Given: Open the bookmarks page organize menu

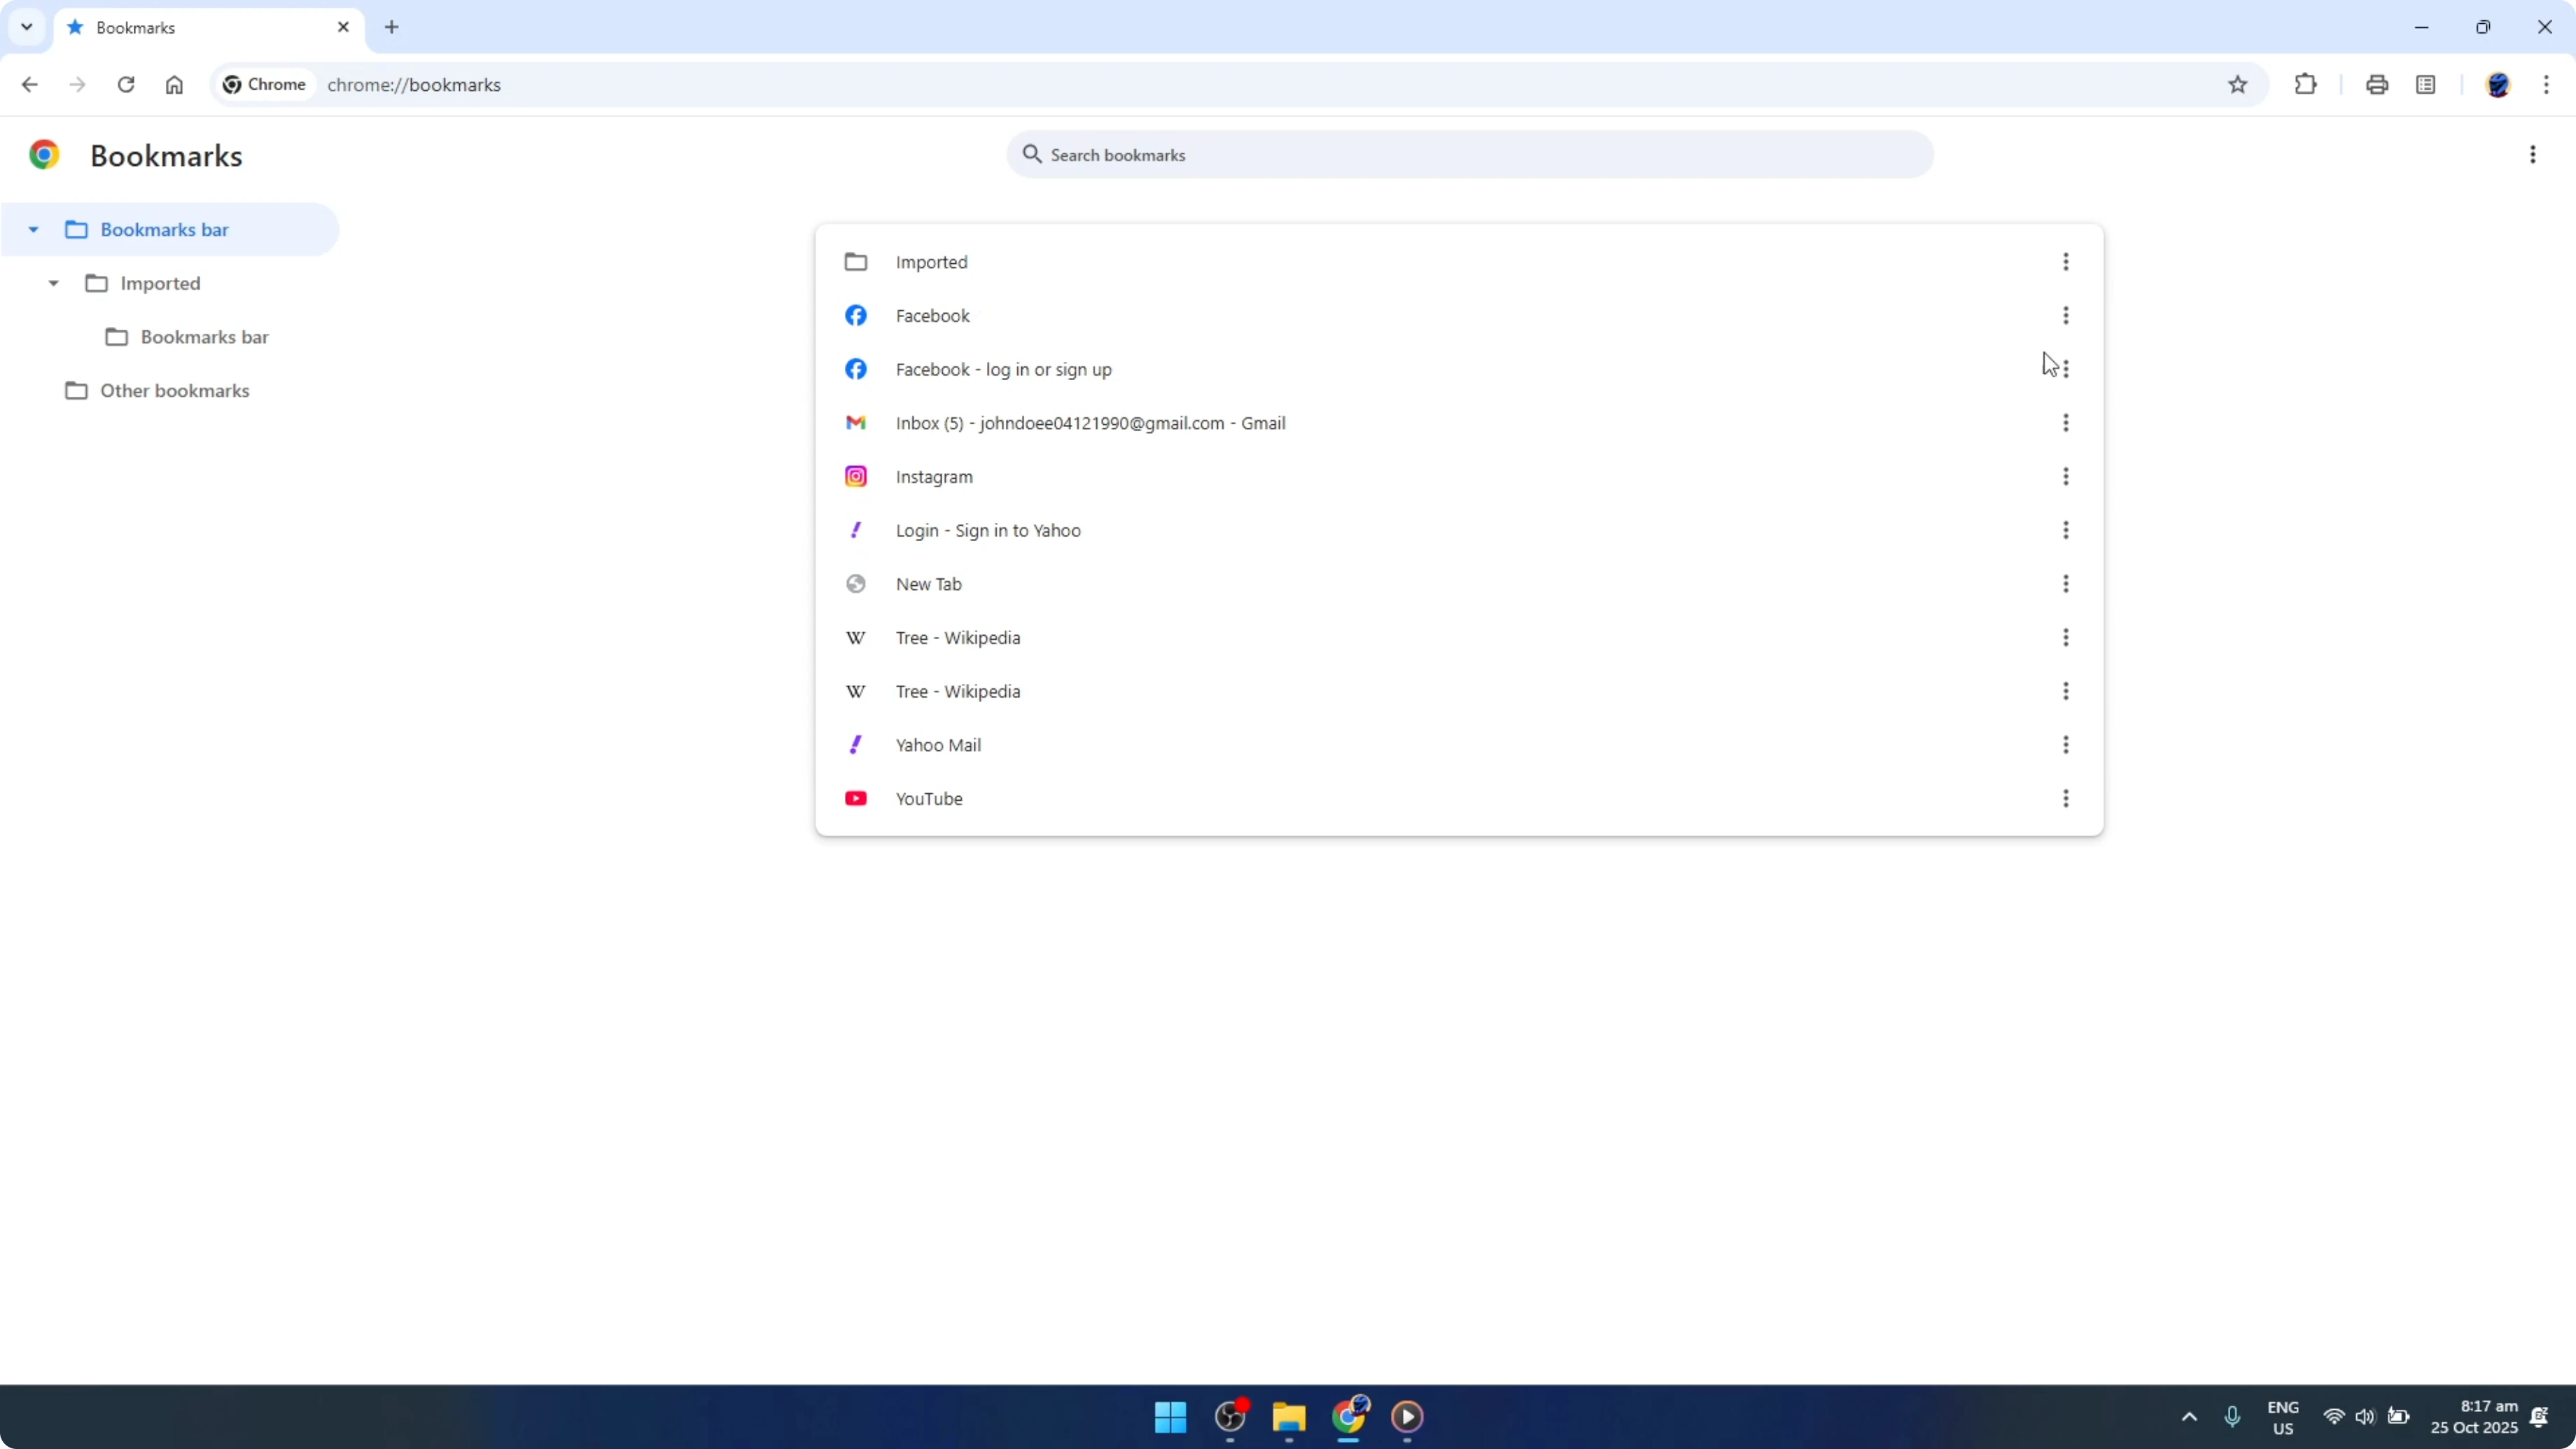Looking at the screenshot, I should pos(2533,154).
